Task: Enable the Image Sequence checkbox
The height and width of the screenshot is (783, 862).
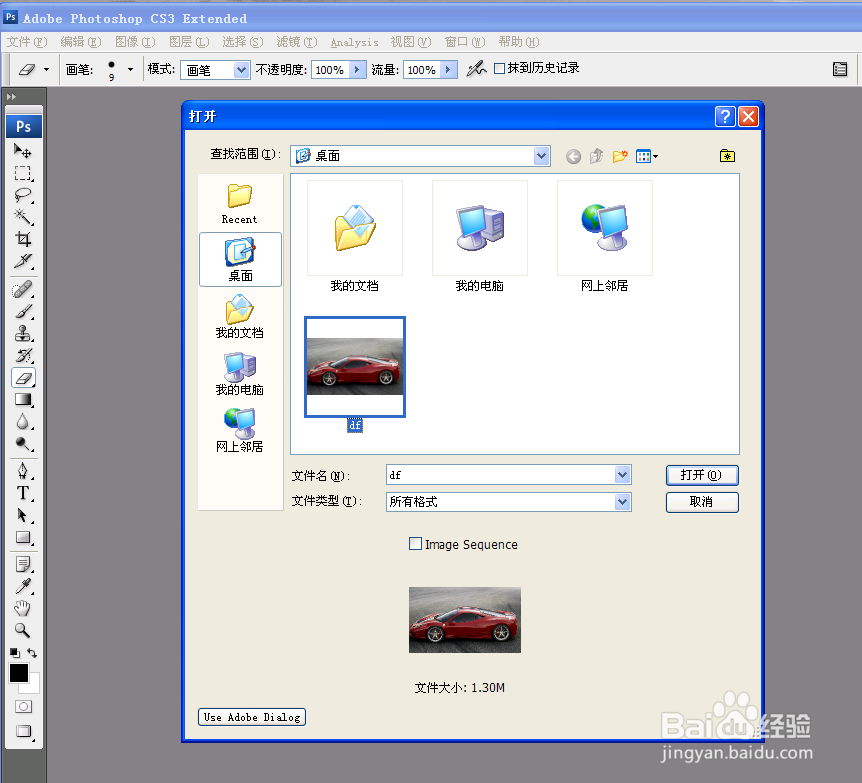Action: (416, 544)
